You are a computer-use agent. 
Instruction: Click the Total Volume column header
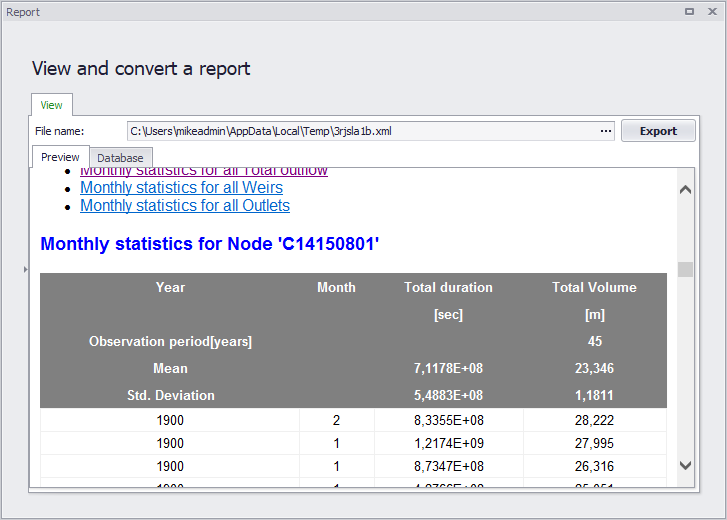[x=594, y=287]
